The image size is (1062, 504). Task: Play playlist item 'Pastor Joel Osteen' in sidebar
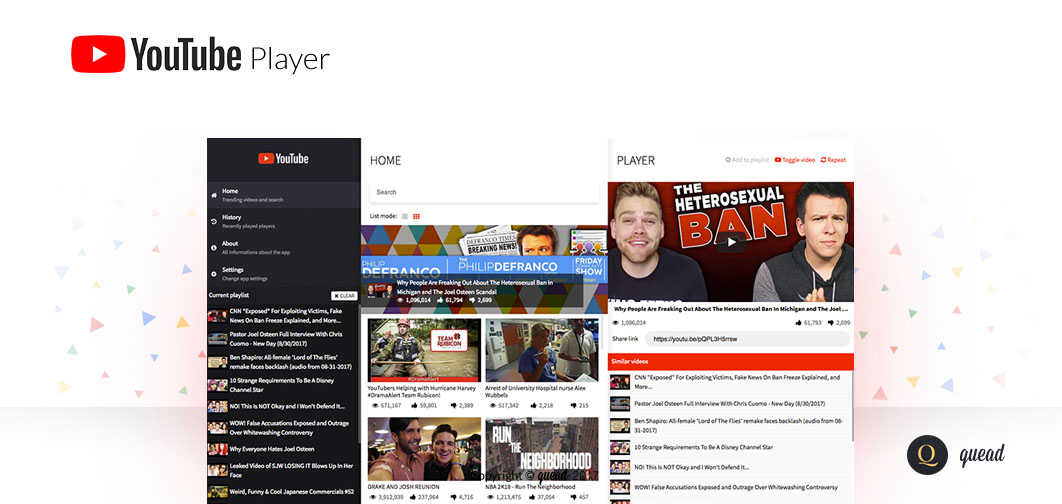[282, 339]
